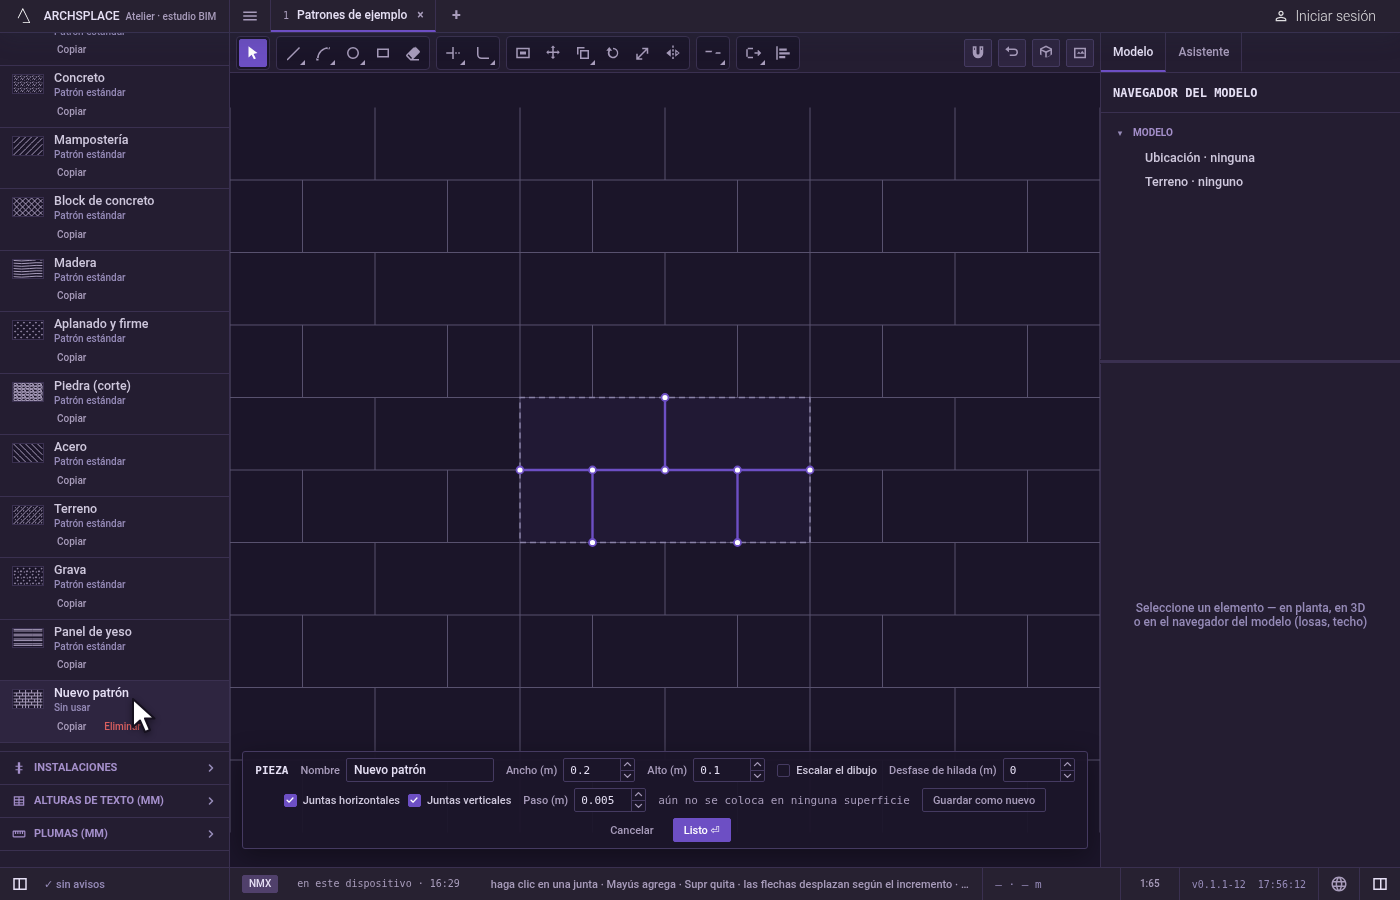Click Guardar como nuevo button
This screenshot has width=1400, height=900.
(984, 800)
